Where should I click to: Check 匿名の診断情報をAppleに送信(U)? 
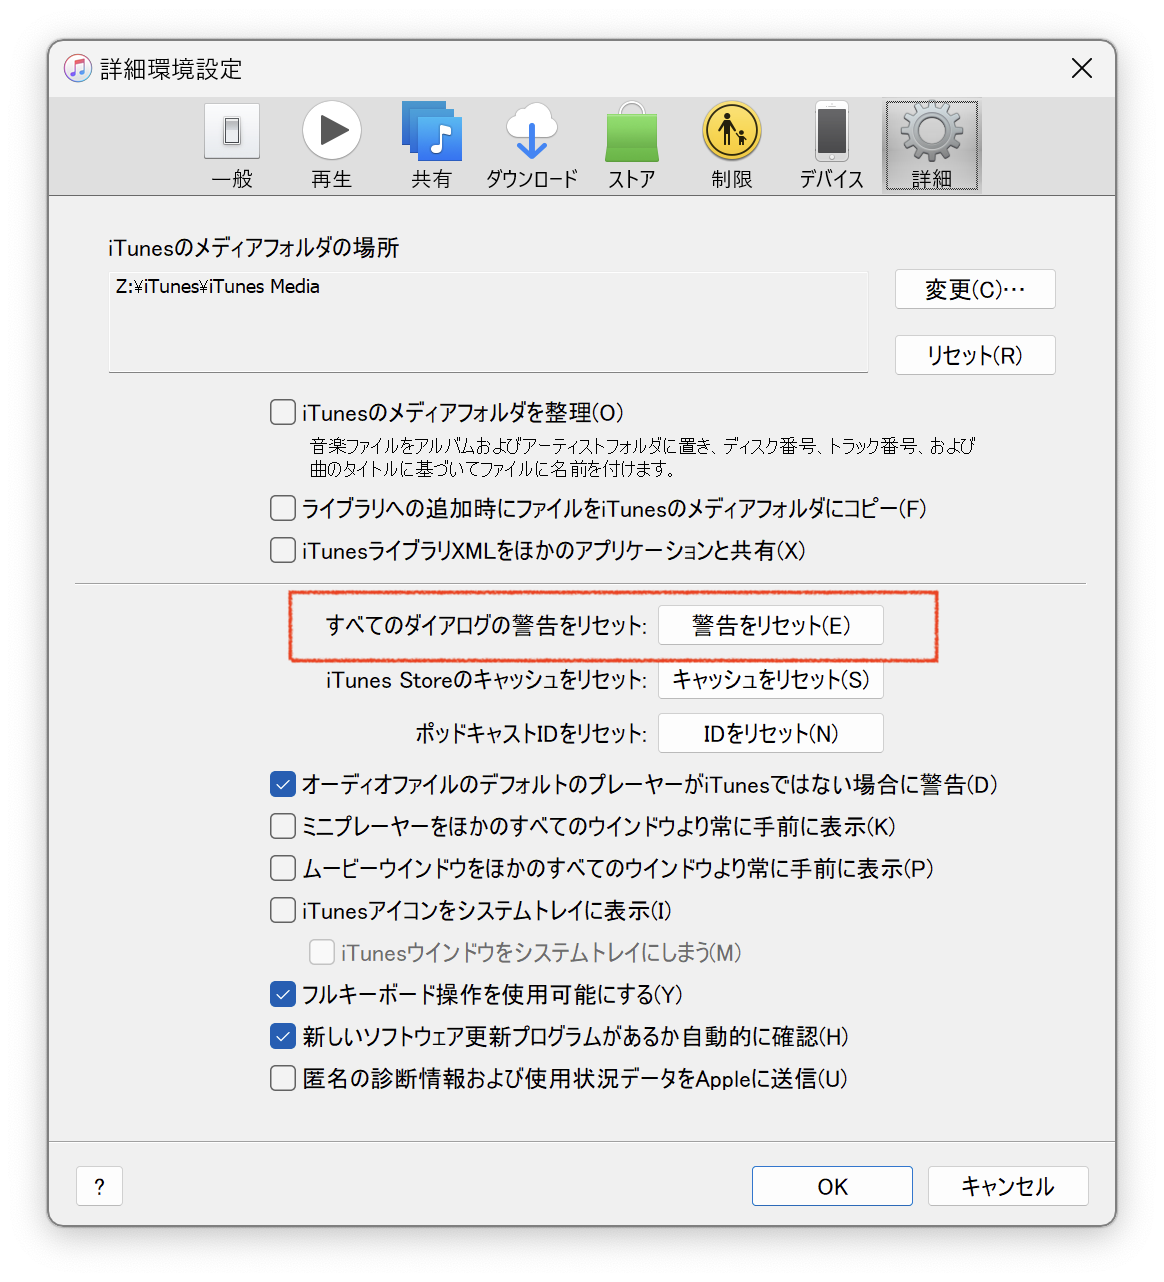[x=283, y=1078]
